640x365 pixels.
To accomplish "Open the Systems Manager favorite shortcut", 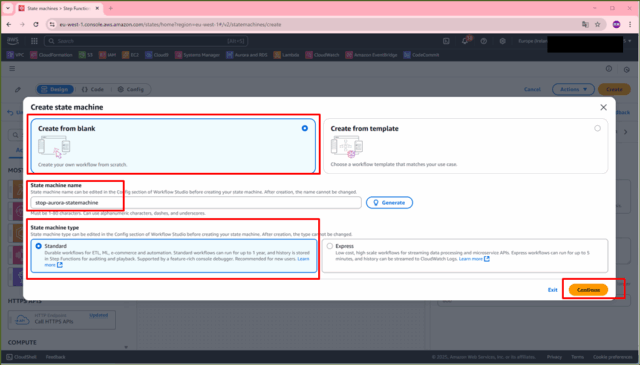I will click(198, 55).
